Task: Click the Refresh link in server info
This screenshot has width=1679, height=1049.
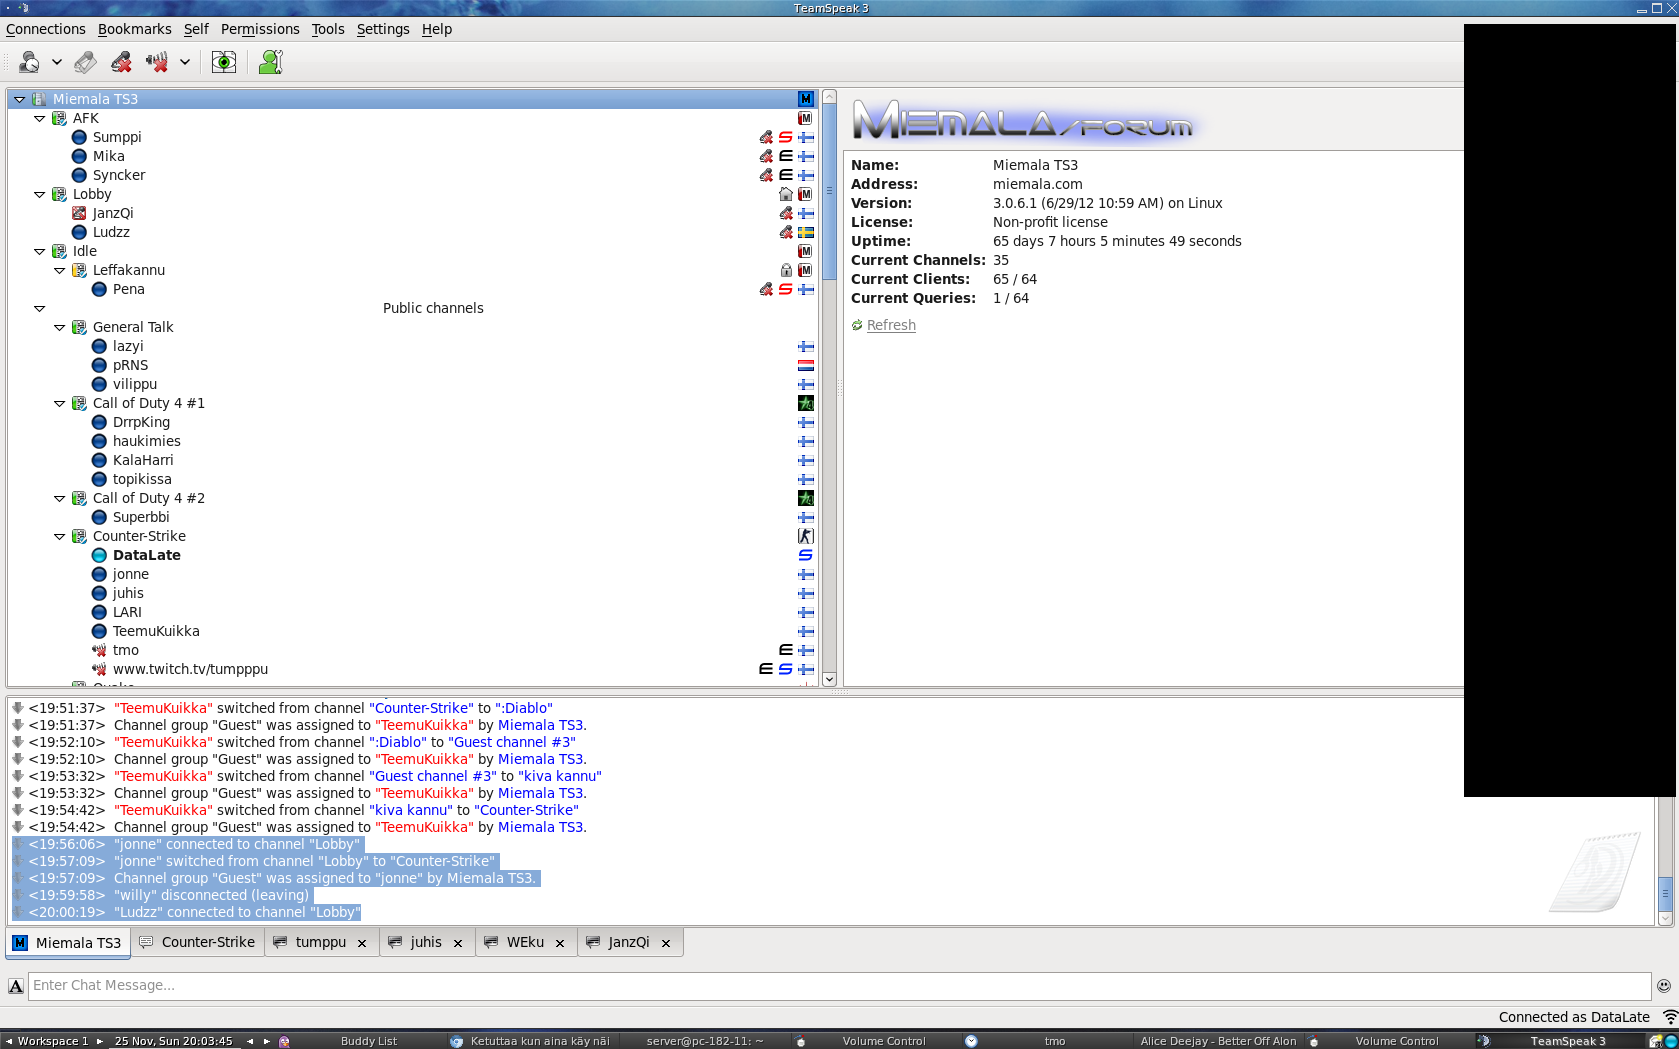Action: point(891,325)
